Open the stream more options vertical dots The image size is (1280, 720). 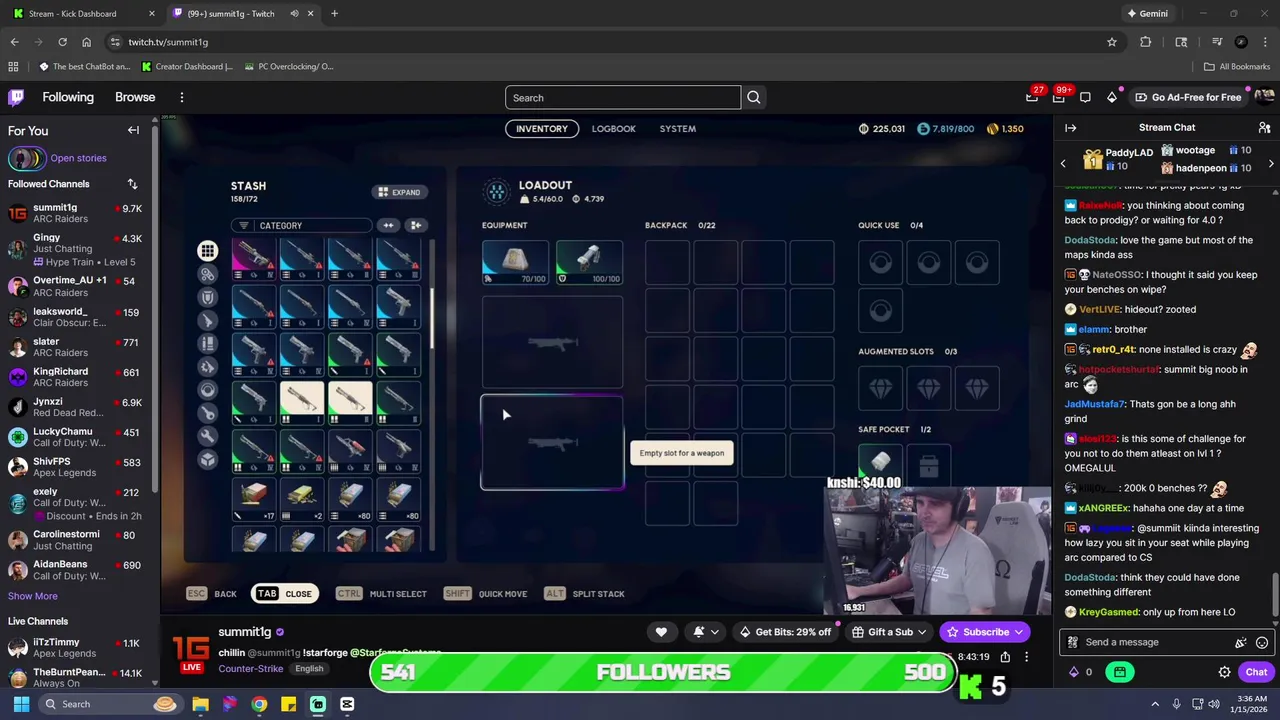coord(1026,657)
